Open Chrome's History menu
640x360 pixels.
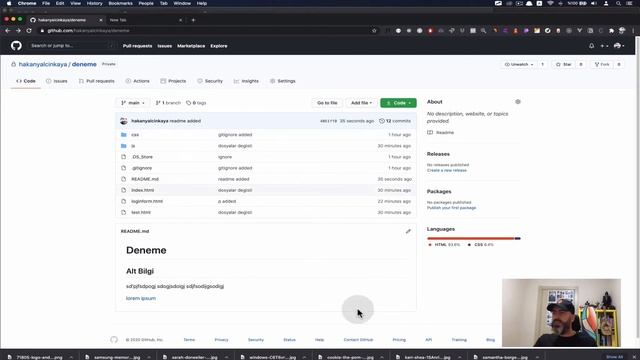click(94, 3)
